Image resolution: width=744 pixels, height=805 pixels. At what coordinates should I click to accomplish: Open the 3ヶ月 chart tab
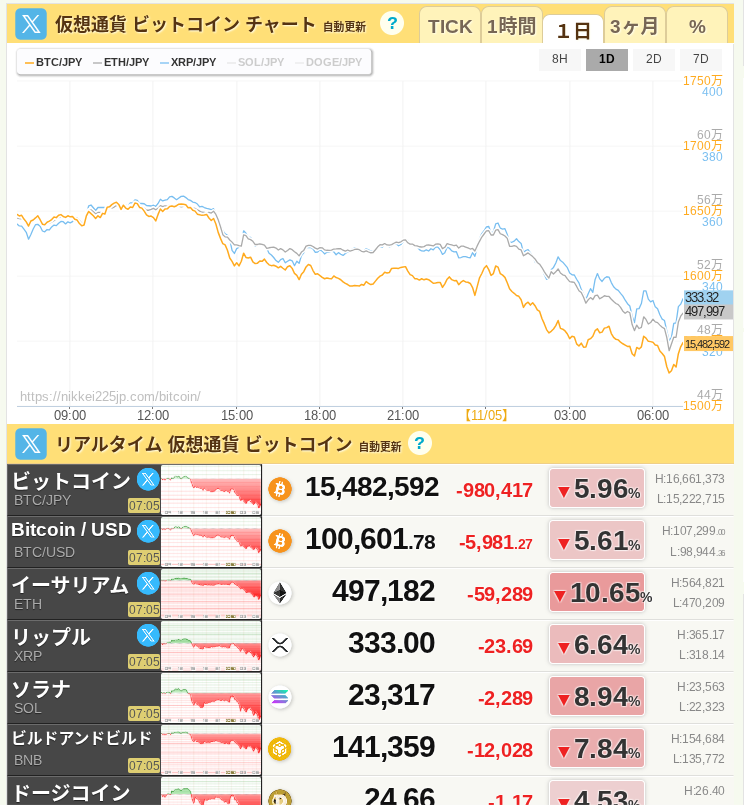tap(634, 26)
